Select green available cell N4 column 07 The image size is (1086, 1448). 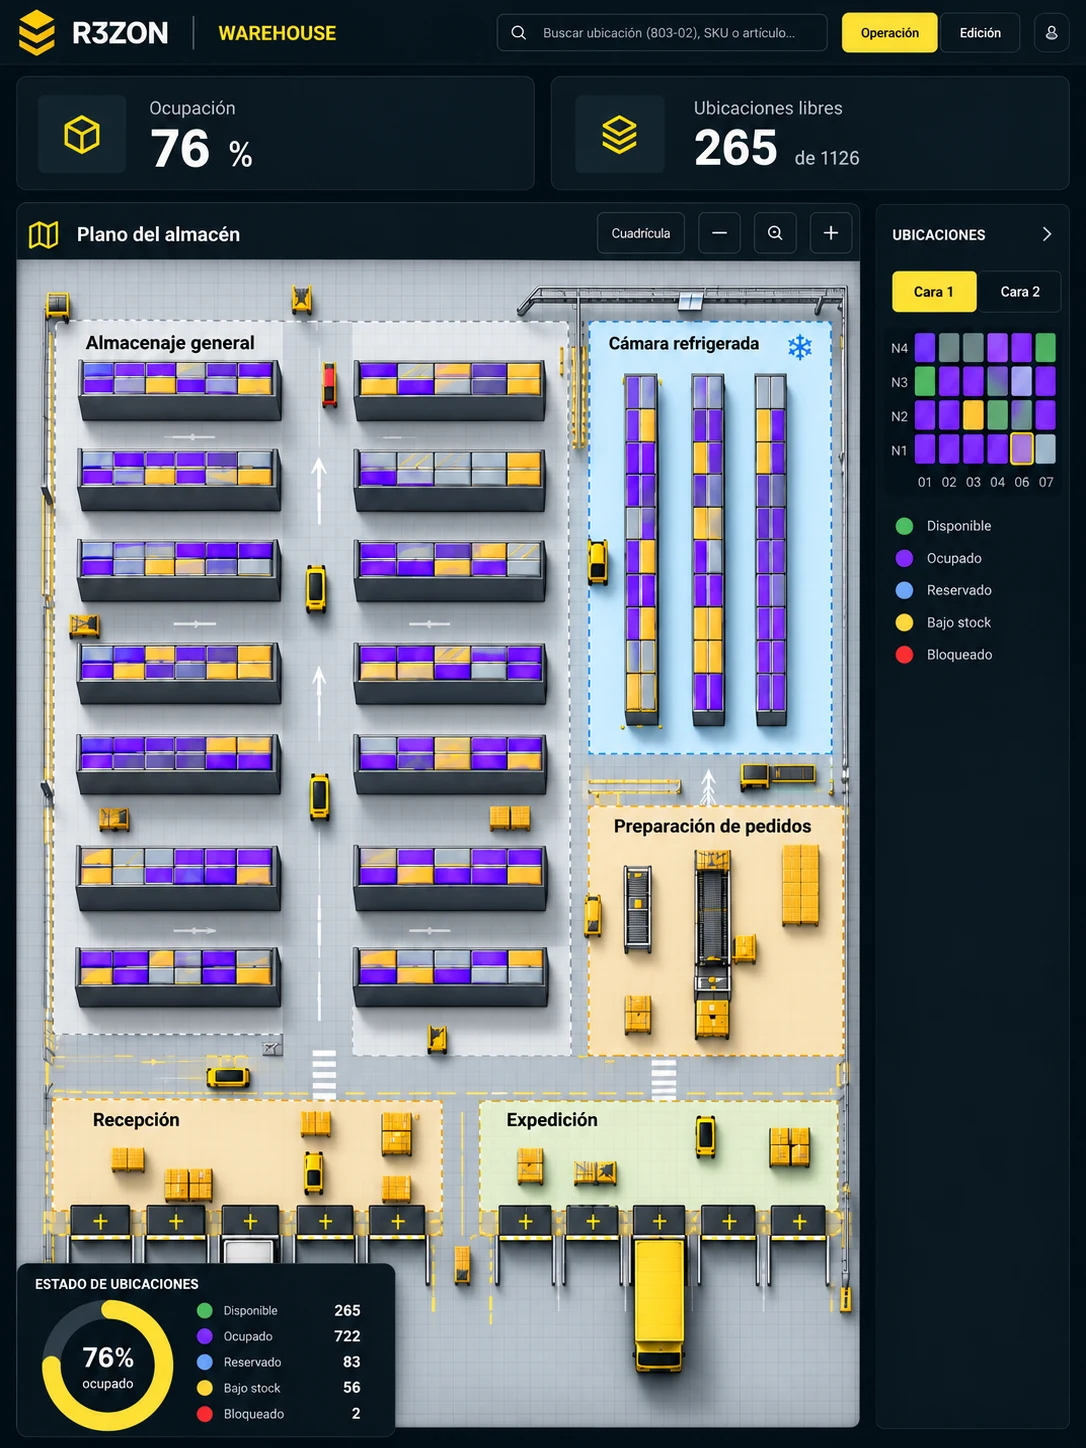(1046, 348)
